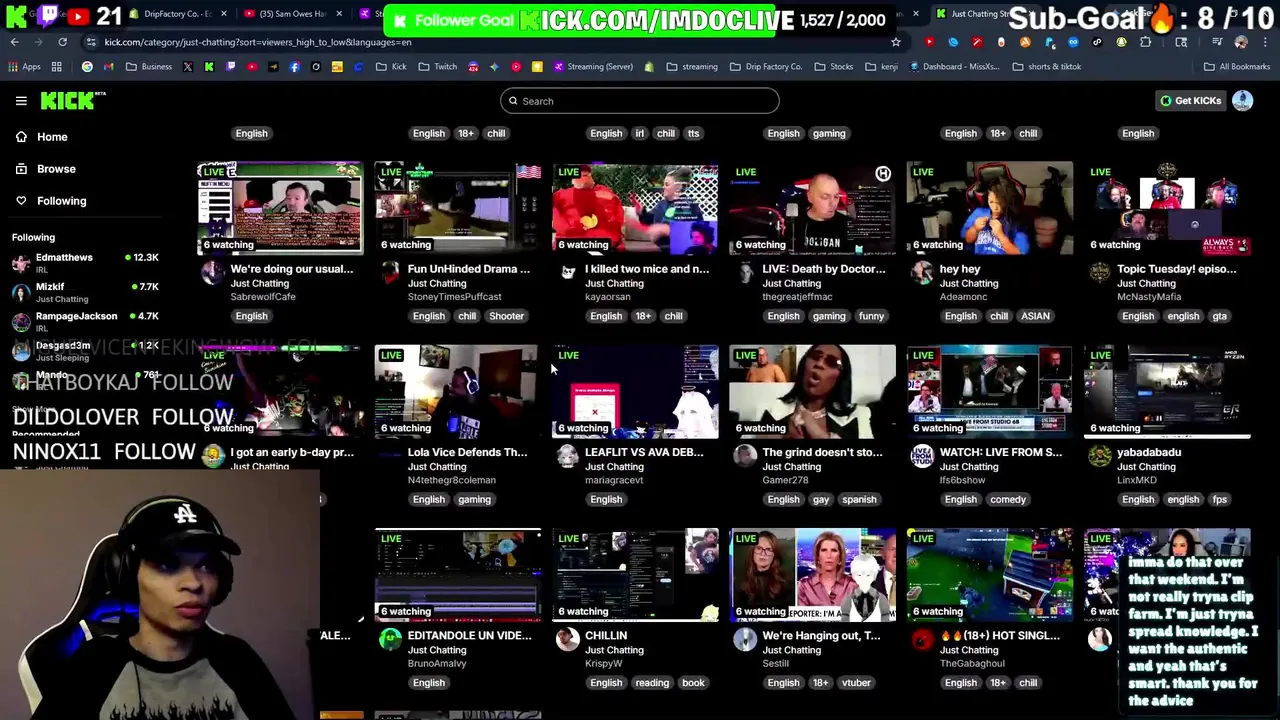1280x720 pixels.
Task: Open kayaorsan stream thumbnail
Action: [x=635, y=208]
